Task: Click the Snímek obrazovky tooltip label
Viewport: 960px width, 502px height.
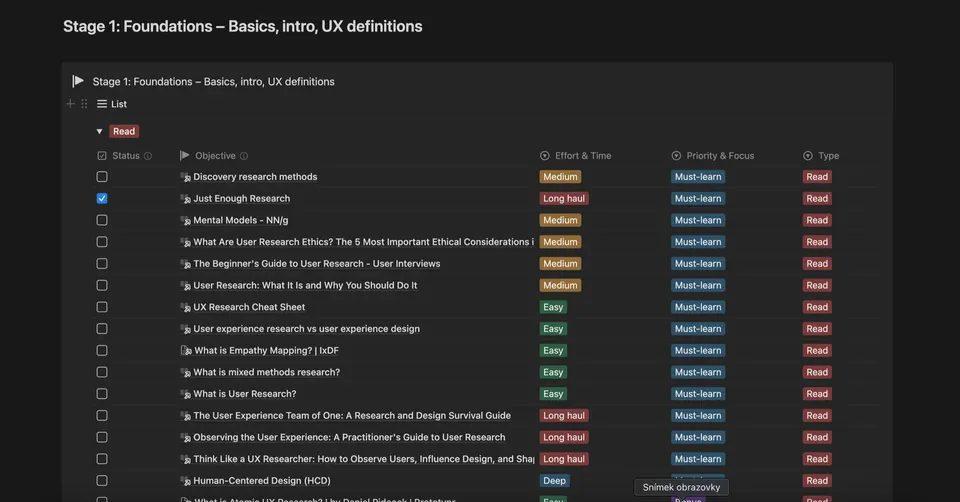Action: [681, 487]
